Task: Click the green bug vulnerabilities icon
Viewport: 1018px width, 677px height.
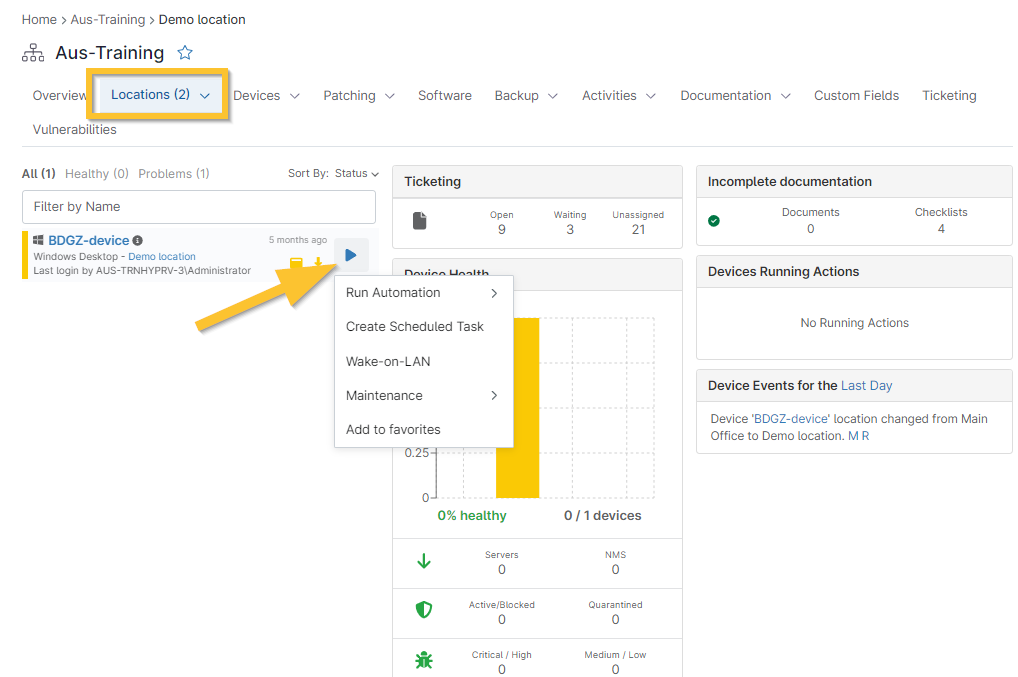Action: coord(424,660)
